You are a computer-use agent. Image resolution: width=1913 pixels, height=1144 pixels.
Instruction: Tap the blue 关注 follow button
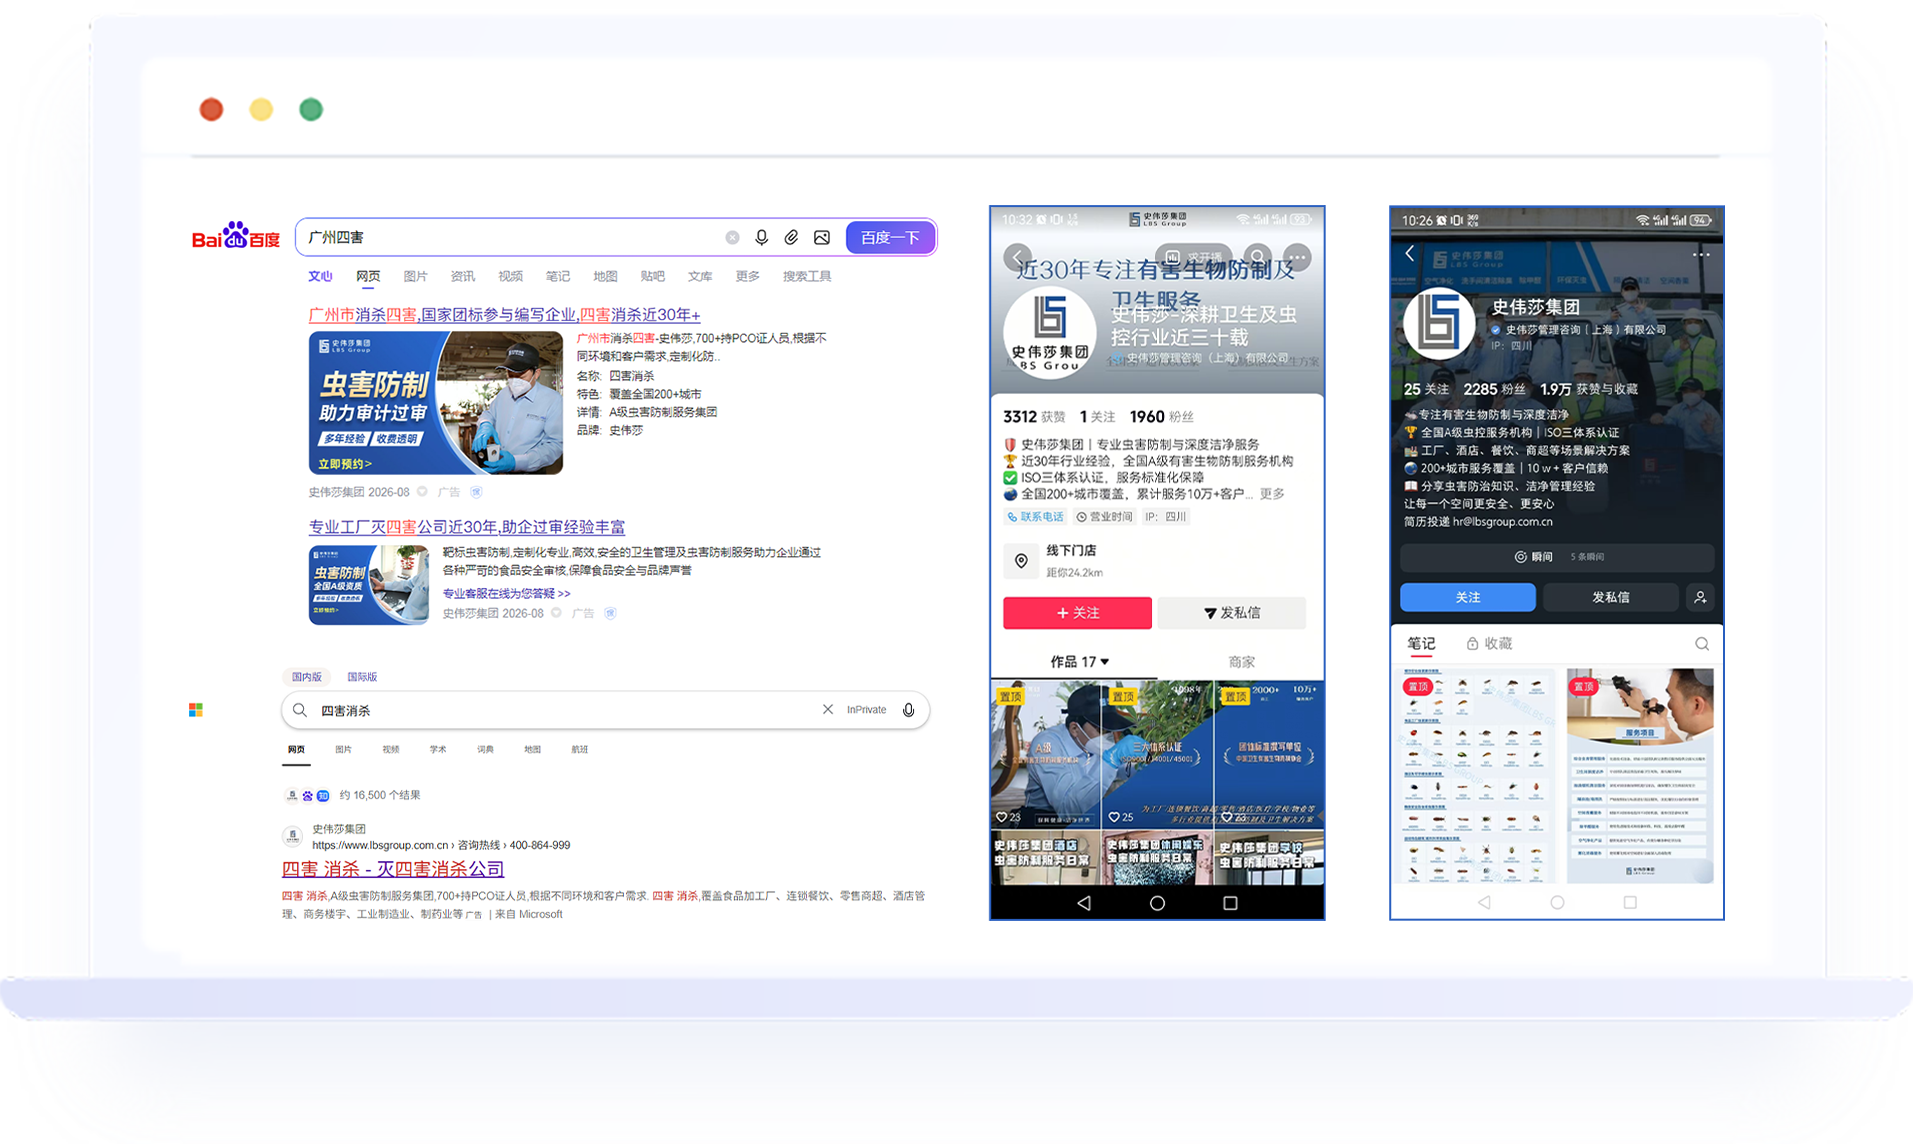(1467, 597)
